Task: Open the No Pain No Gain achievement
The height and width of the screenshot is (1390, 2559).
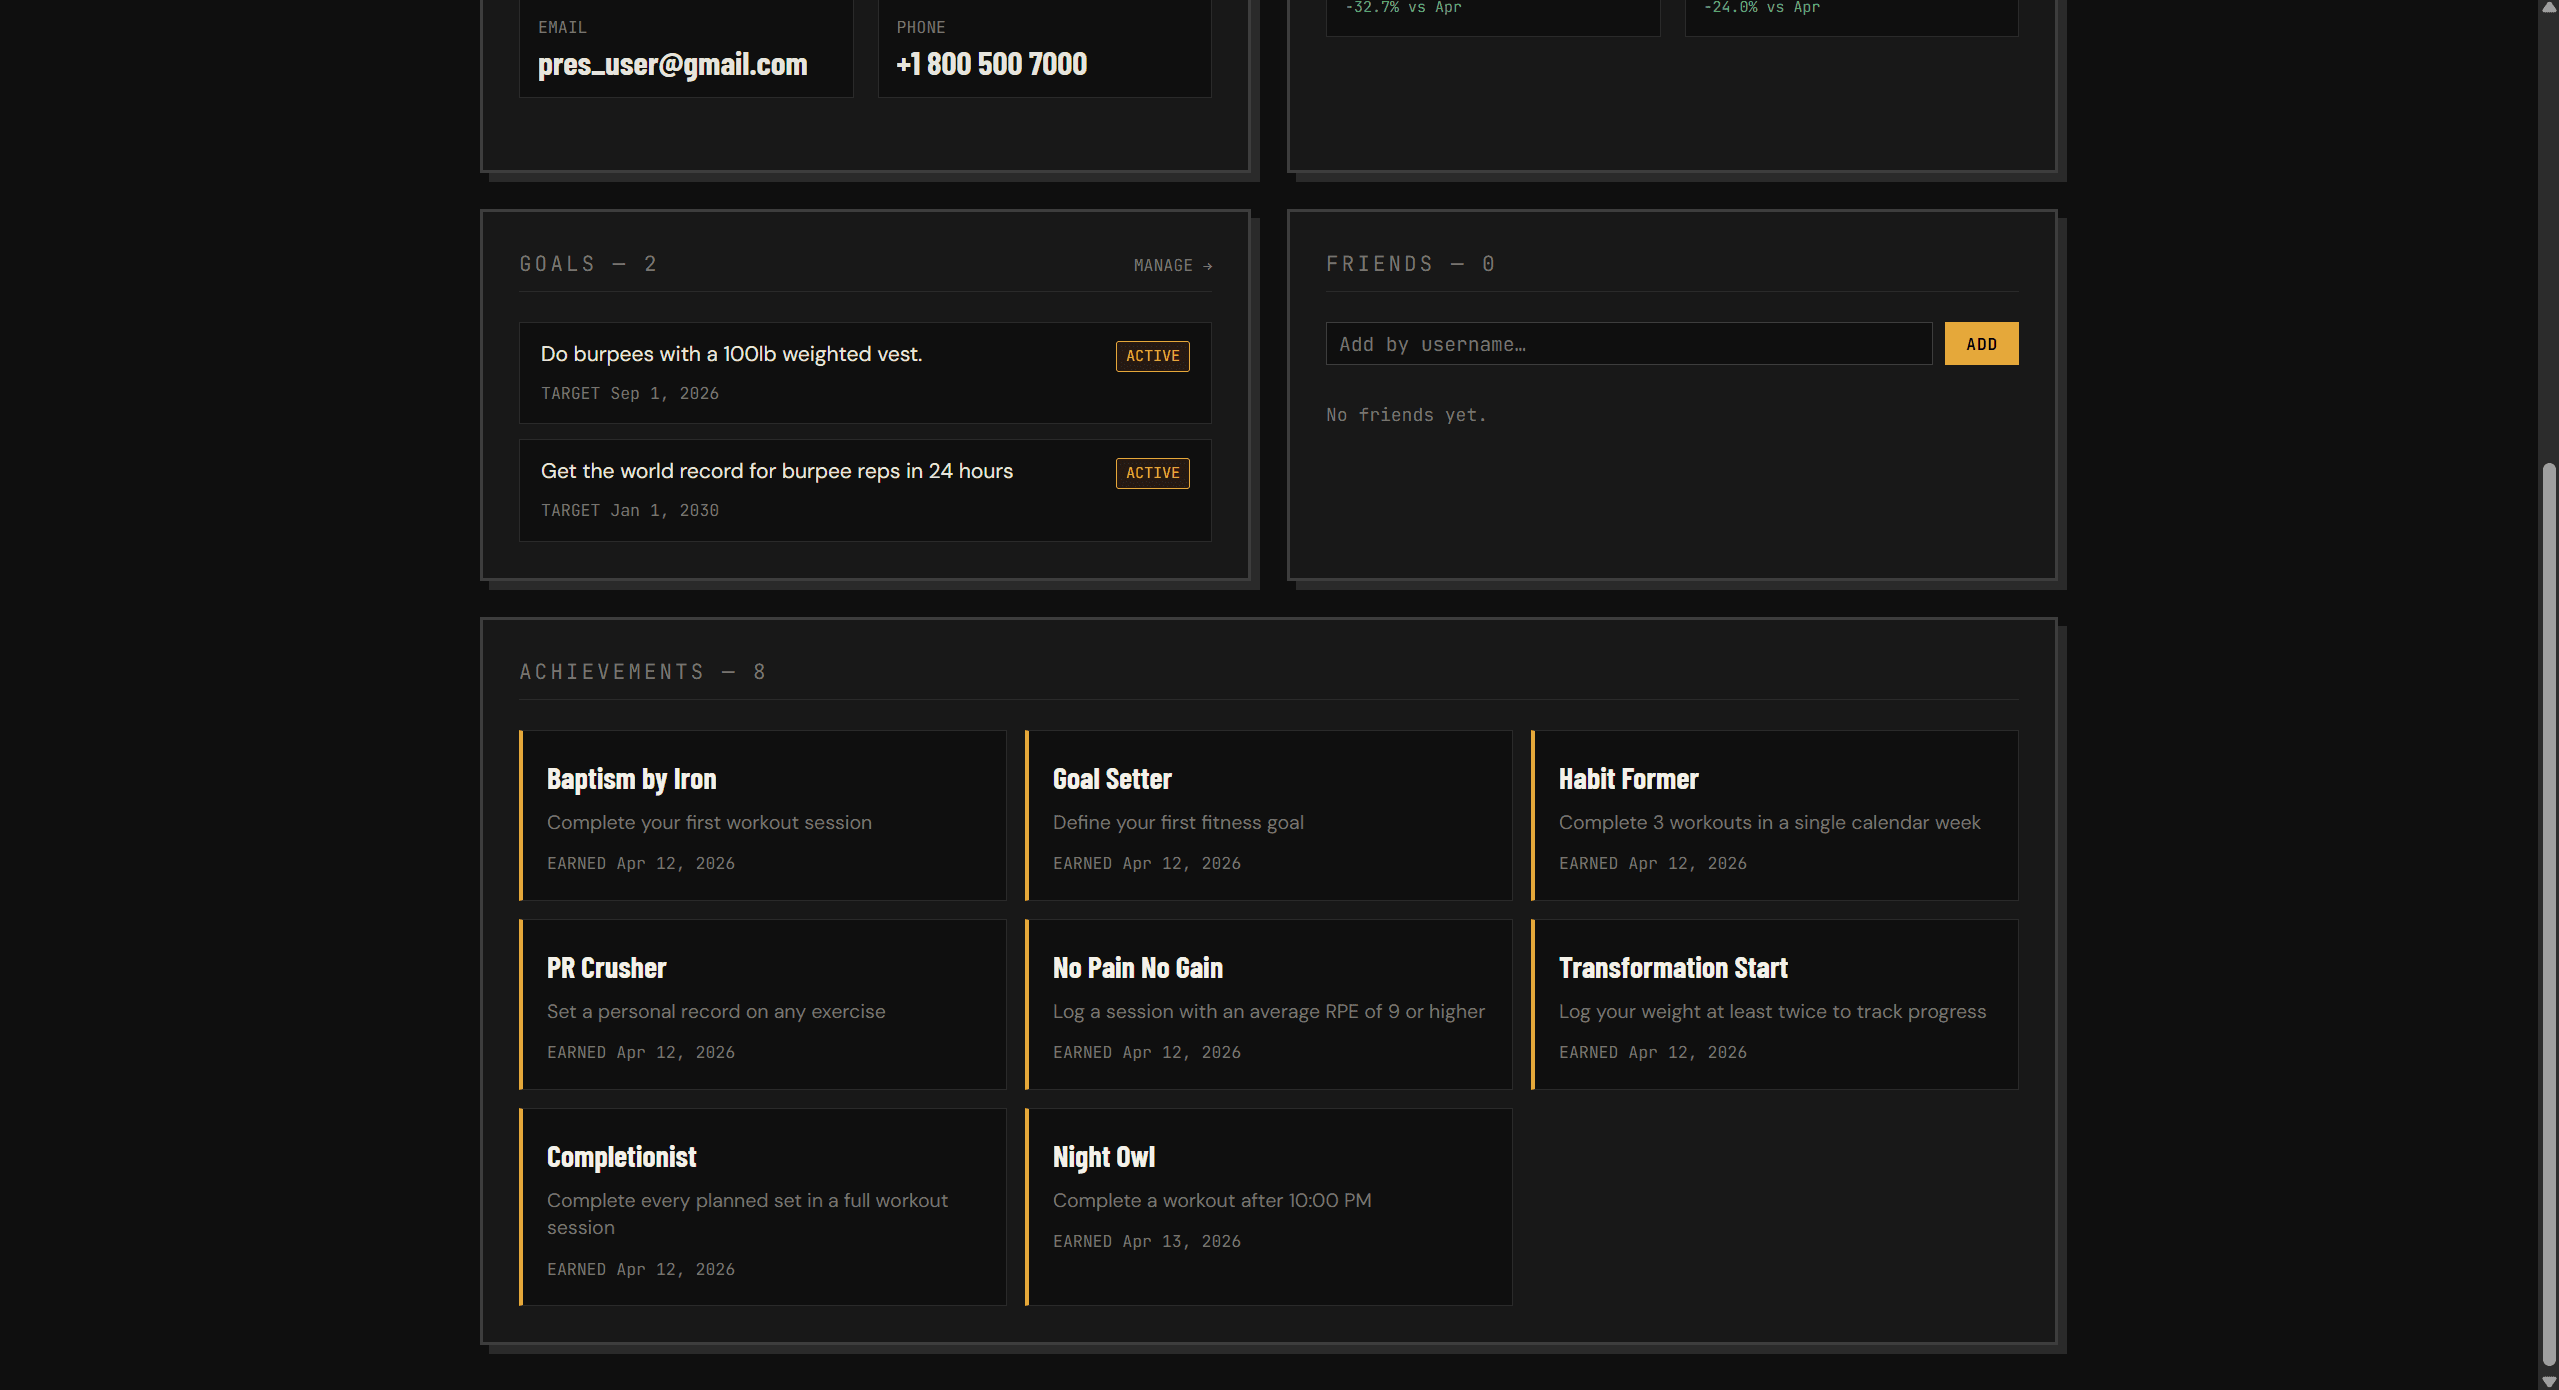Action: pyautogui.click(x=1269, y=1004)
